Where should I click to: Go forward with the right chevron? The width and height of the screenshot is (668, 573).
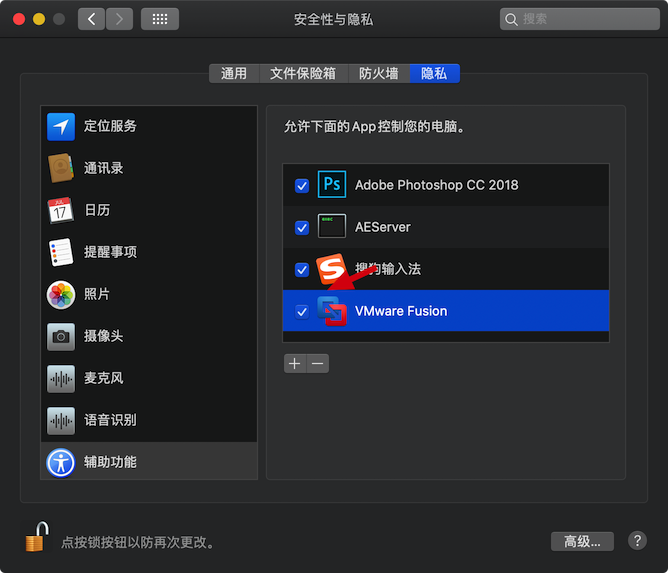[x=119, y=19]
